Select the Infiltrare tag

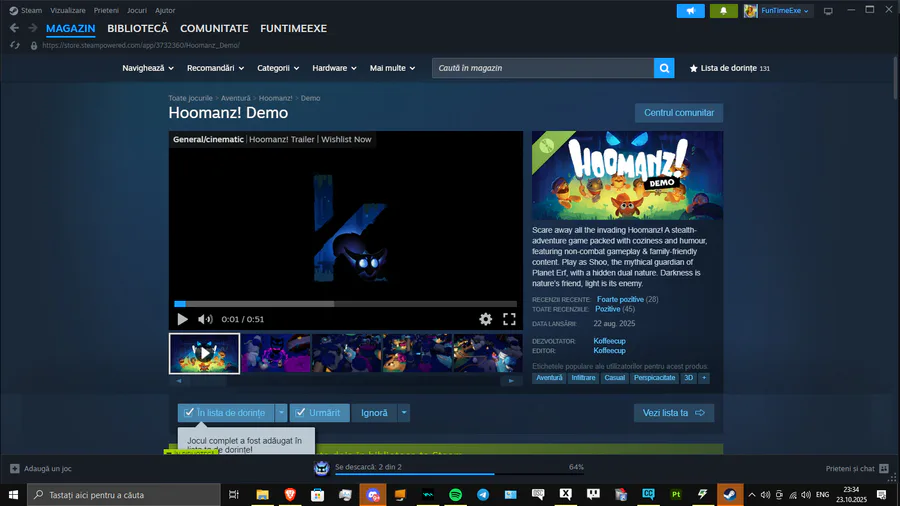(583, 377)
